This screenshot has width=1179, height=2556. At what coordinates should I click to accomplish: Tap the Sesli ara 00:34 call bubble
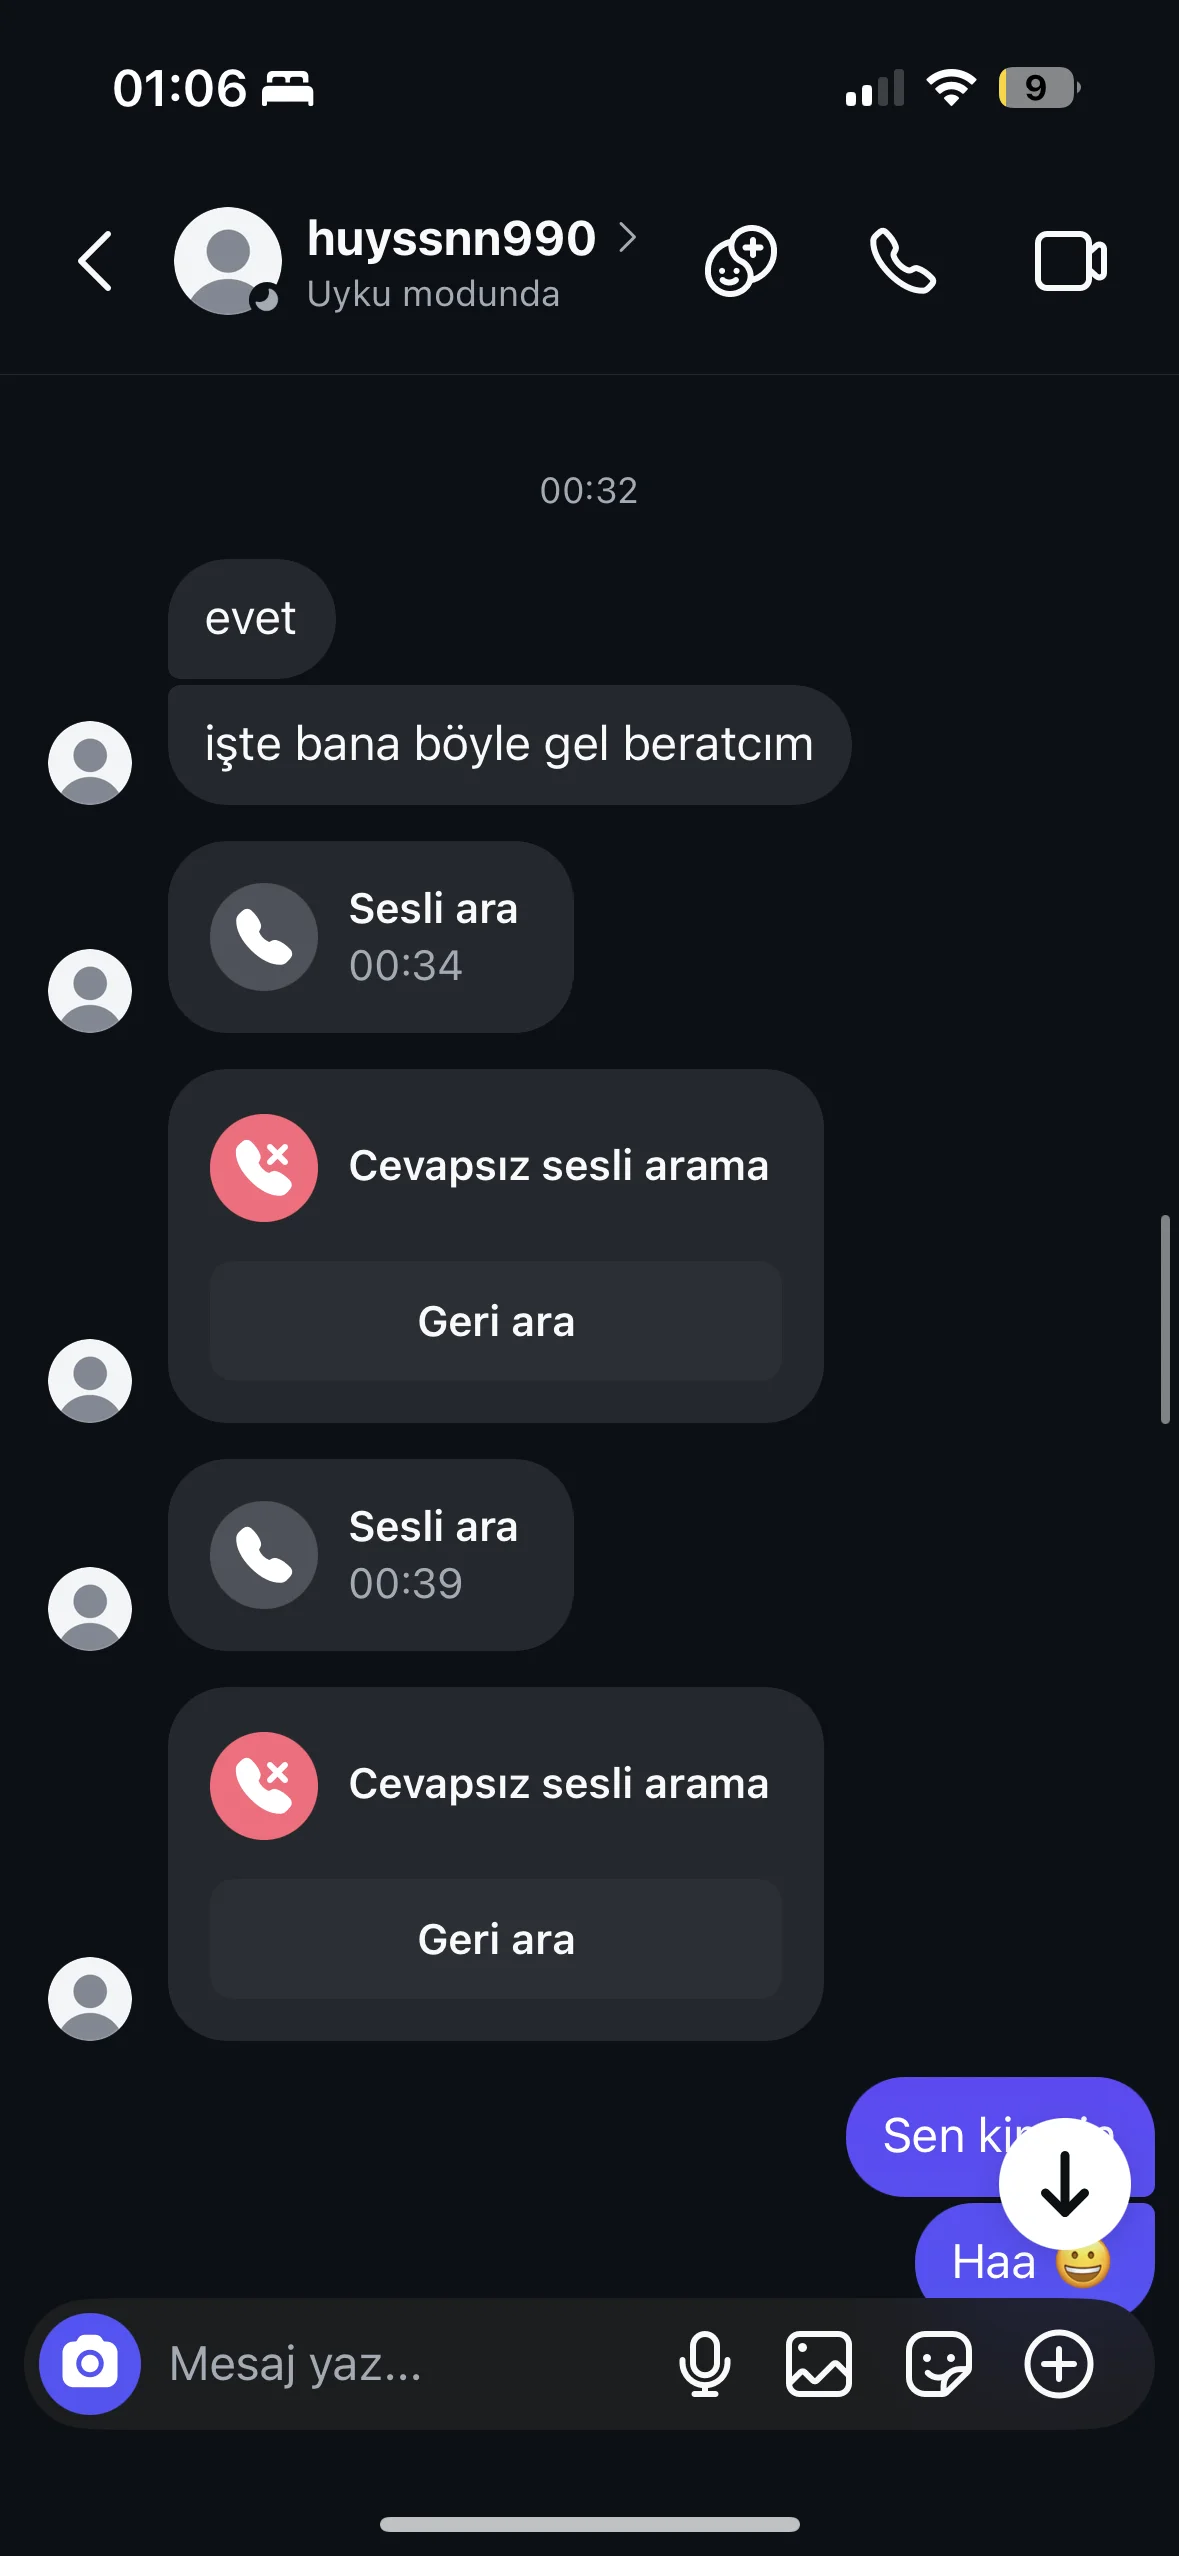click(371, 937)
